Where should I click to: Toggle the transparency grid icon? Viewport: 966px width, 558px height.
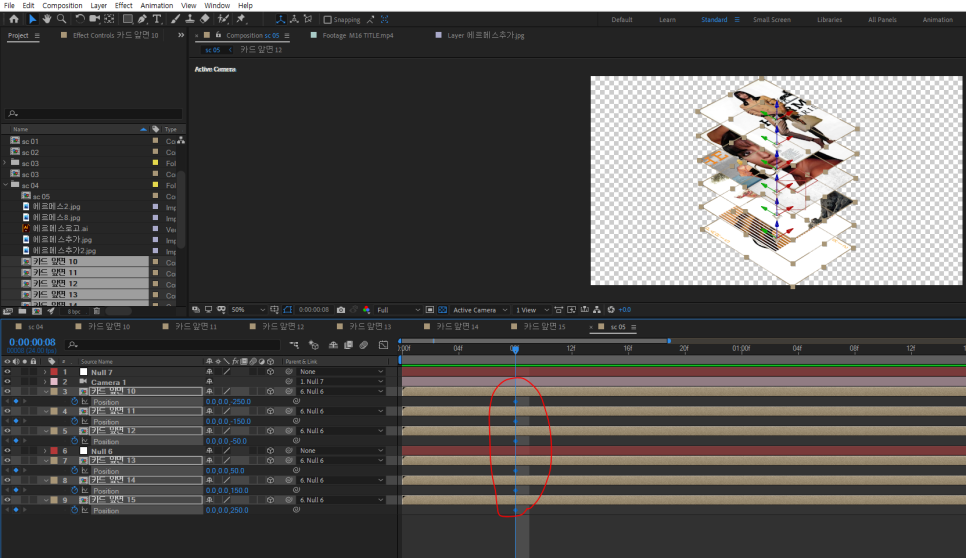(442, 310)
